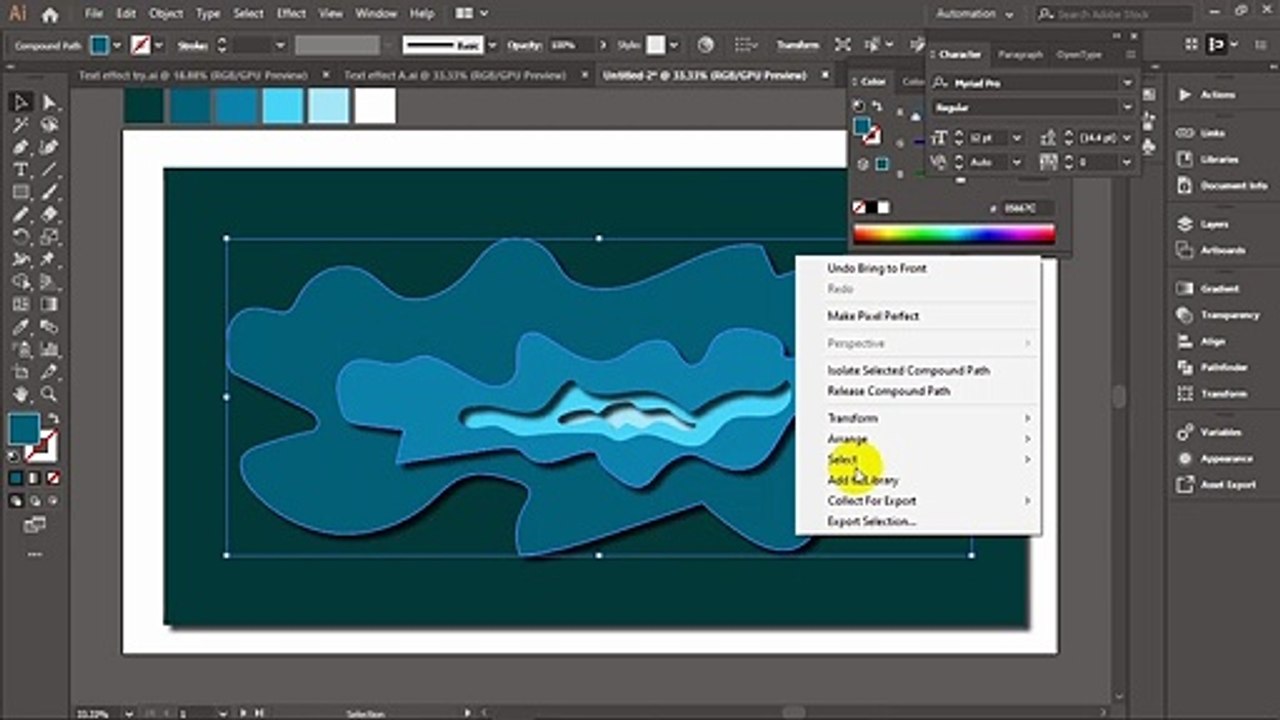Open the fill color dropdown in control bar
The width and height of the screenshot is (1280, 720).
[117, 45]
